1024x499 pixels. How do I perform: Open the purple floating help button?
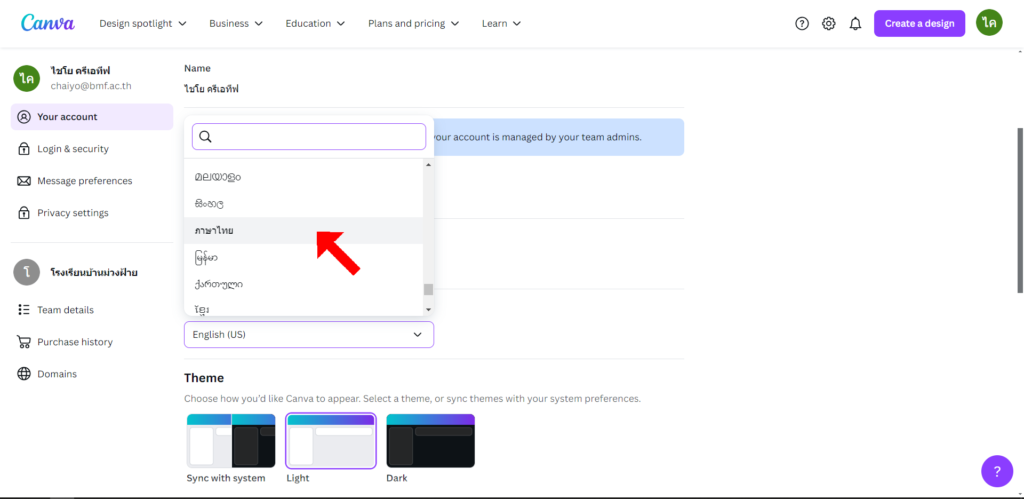coord(997,471)
